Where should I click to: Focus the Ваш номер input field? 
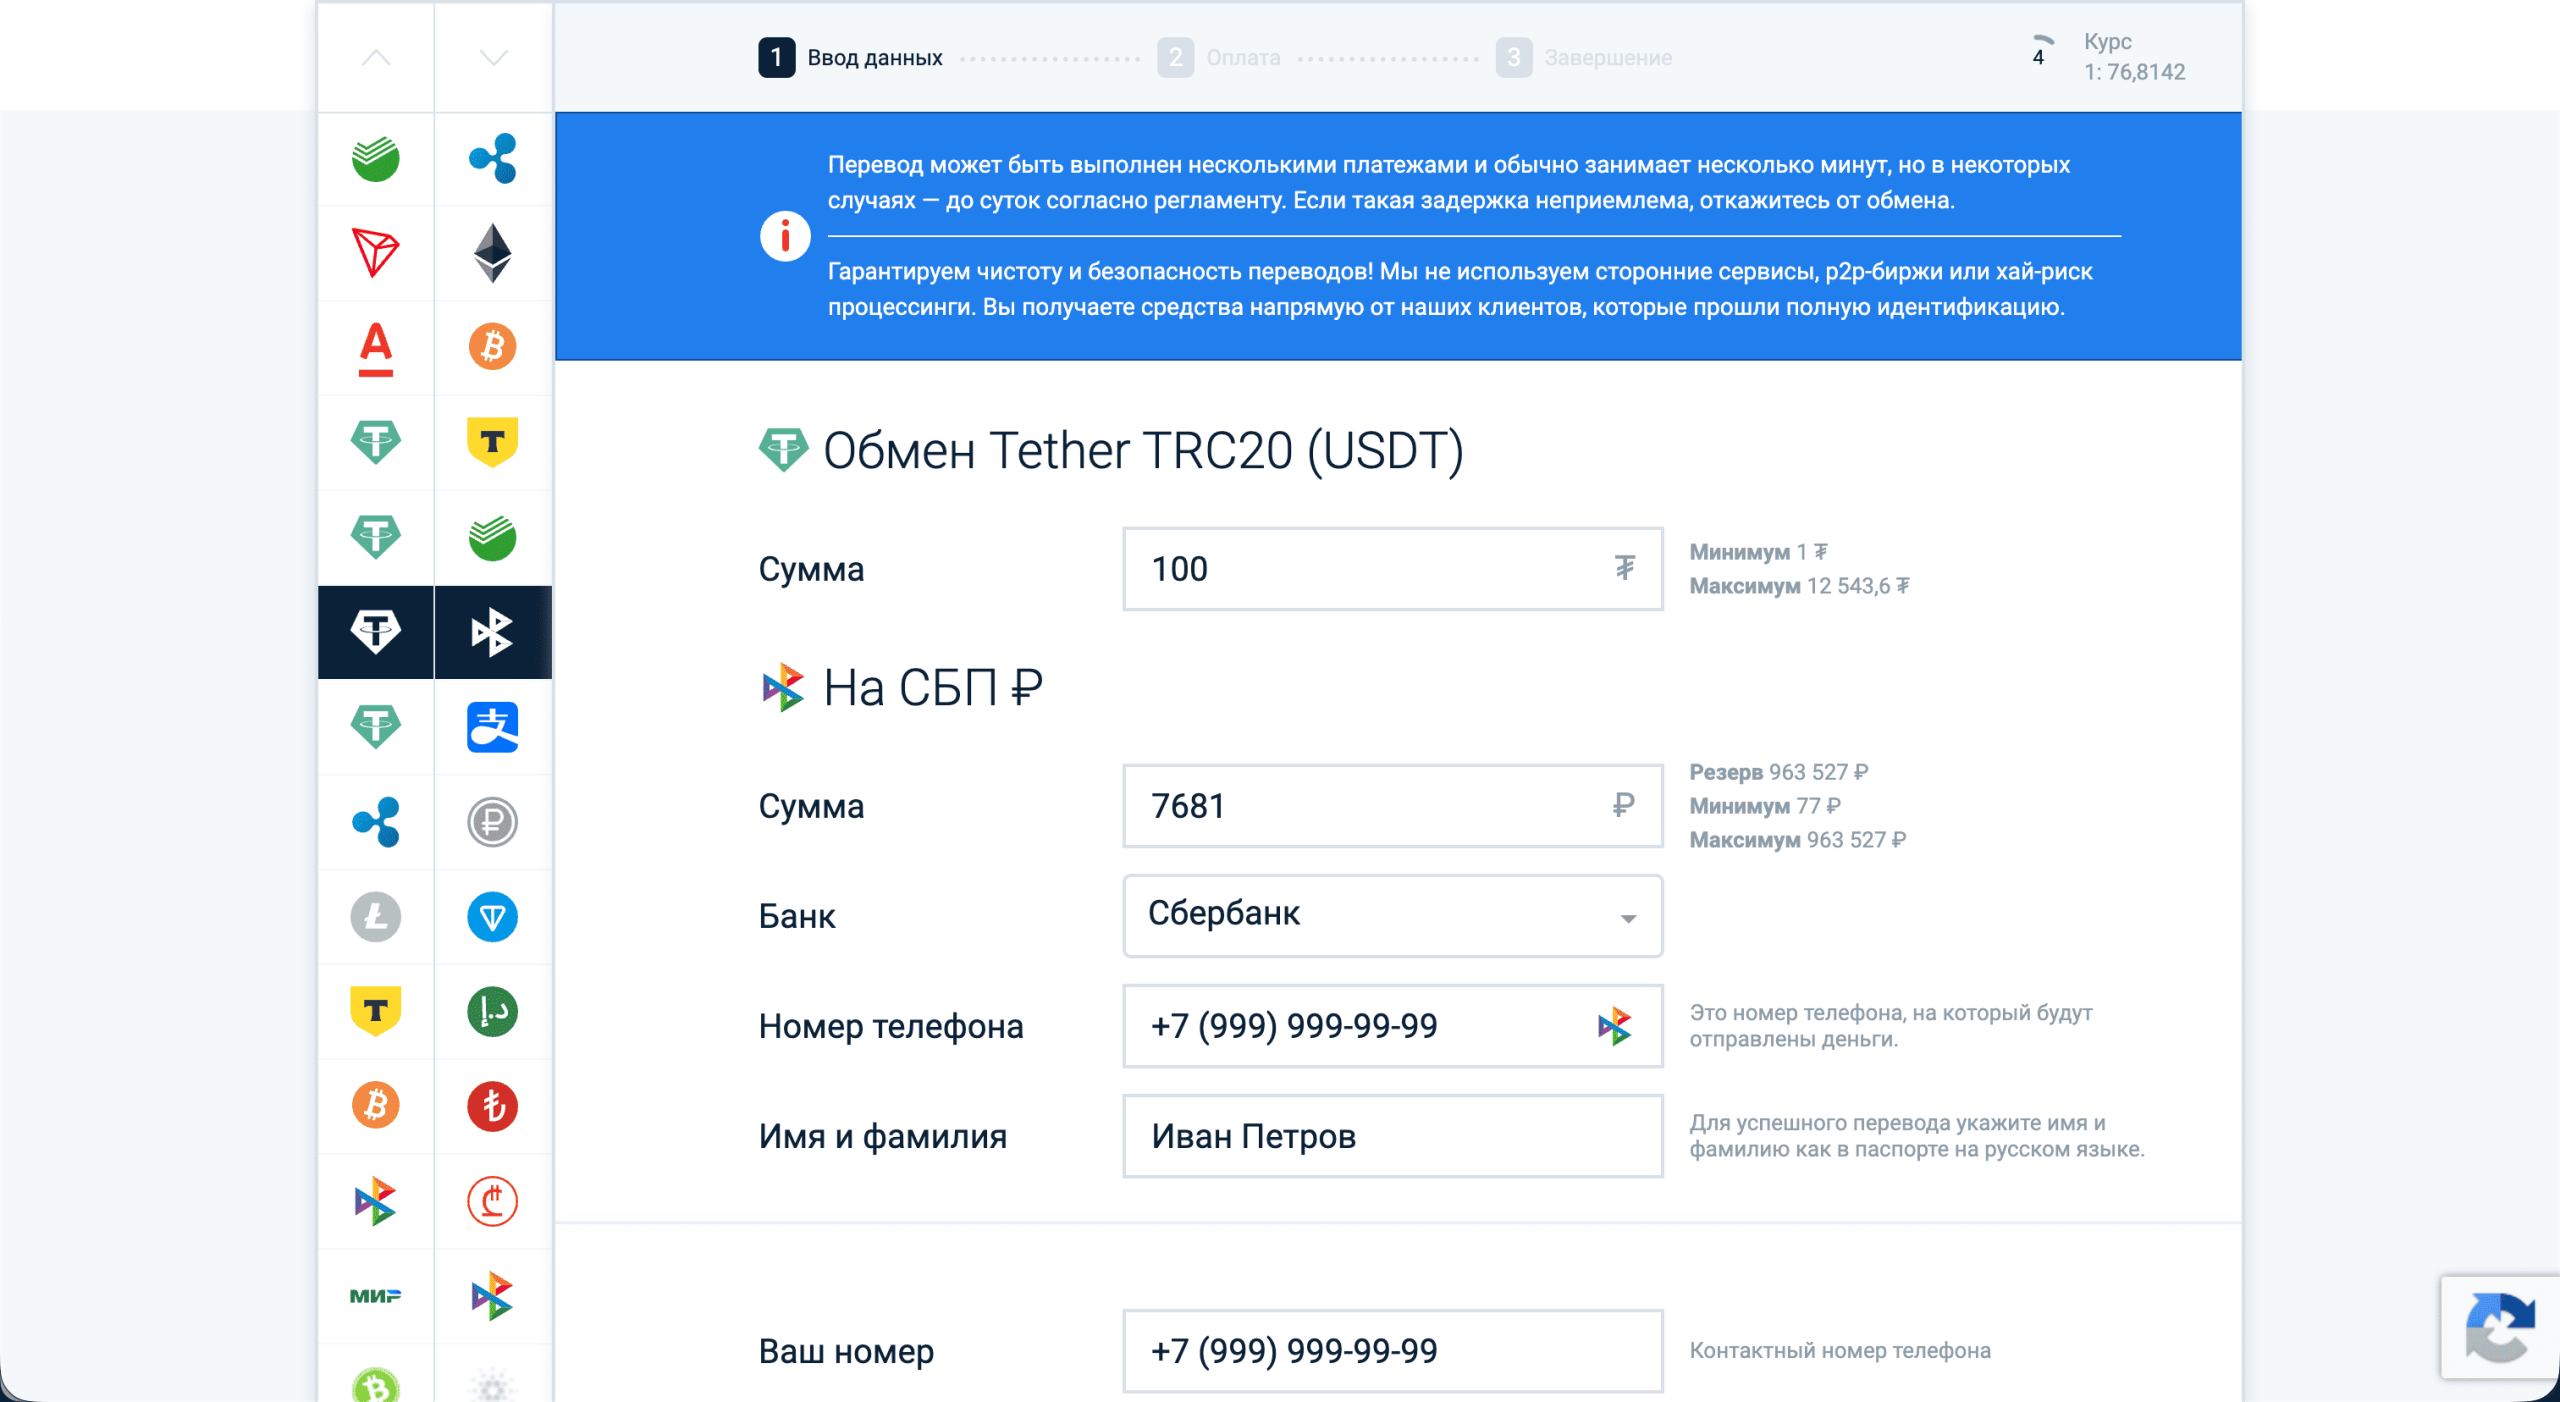[x=1392, y=1351]
